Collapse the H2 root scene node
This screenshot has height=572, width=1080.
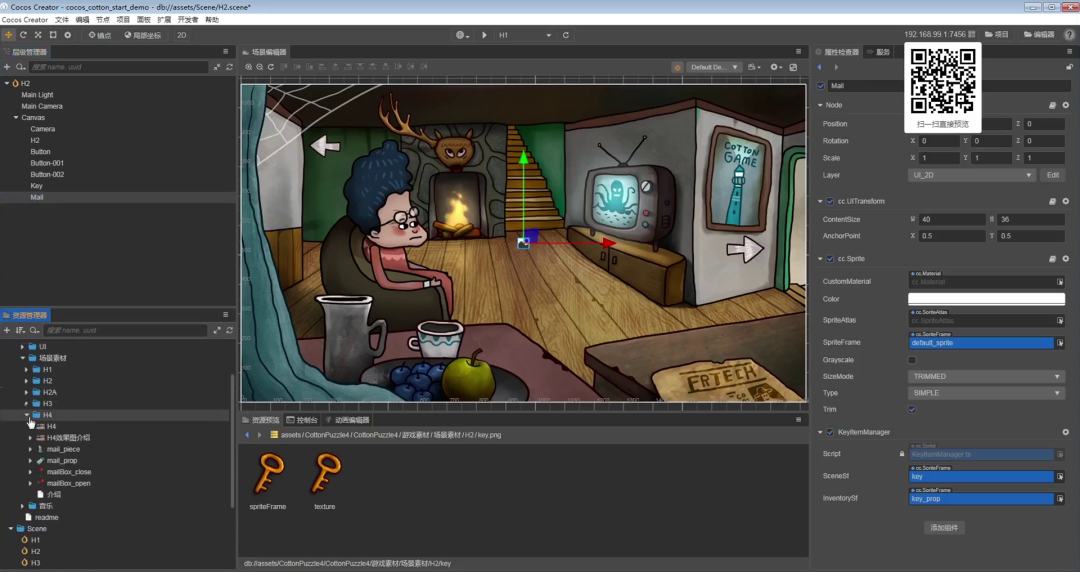(7, 83)
